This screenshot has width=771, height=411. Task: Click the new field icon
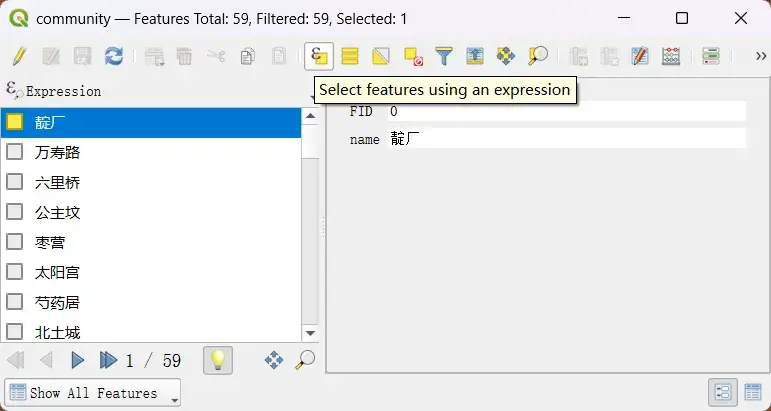coord(578,56)
